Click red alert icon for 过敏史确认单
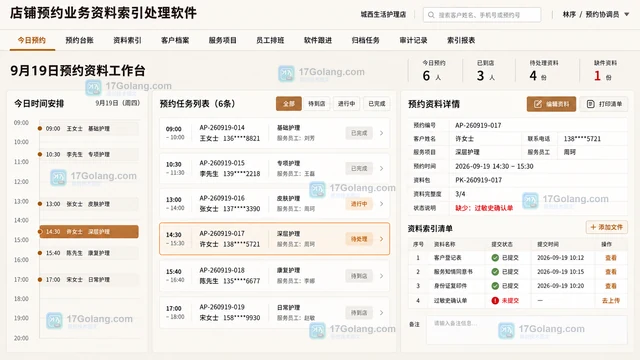640x360 pixels. [495, 300]
